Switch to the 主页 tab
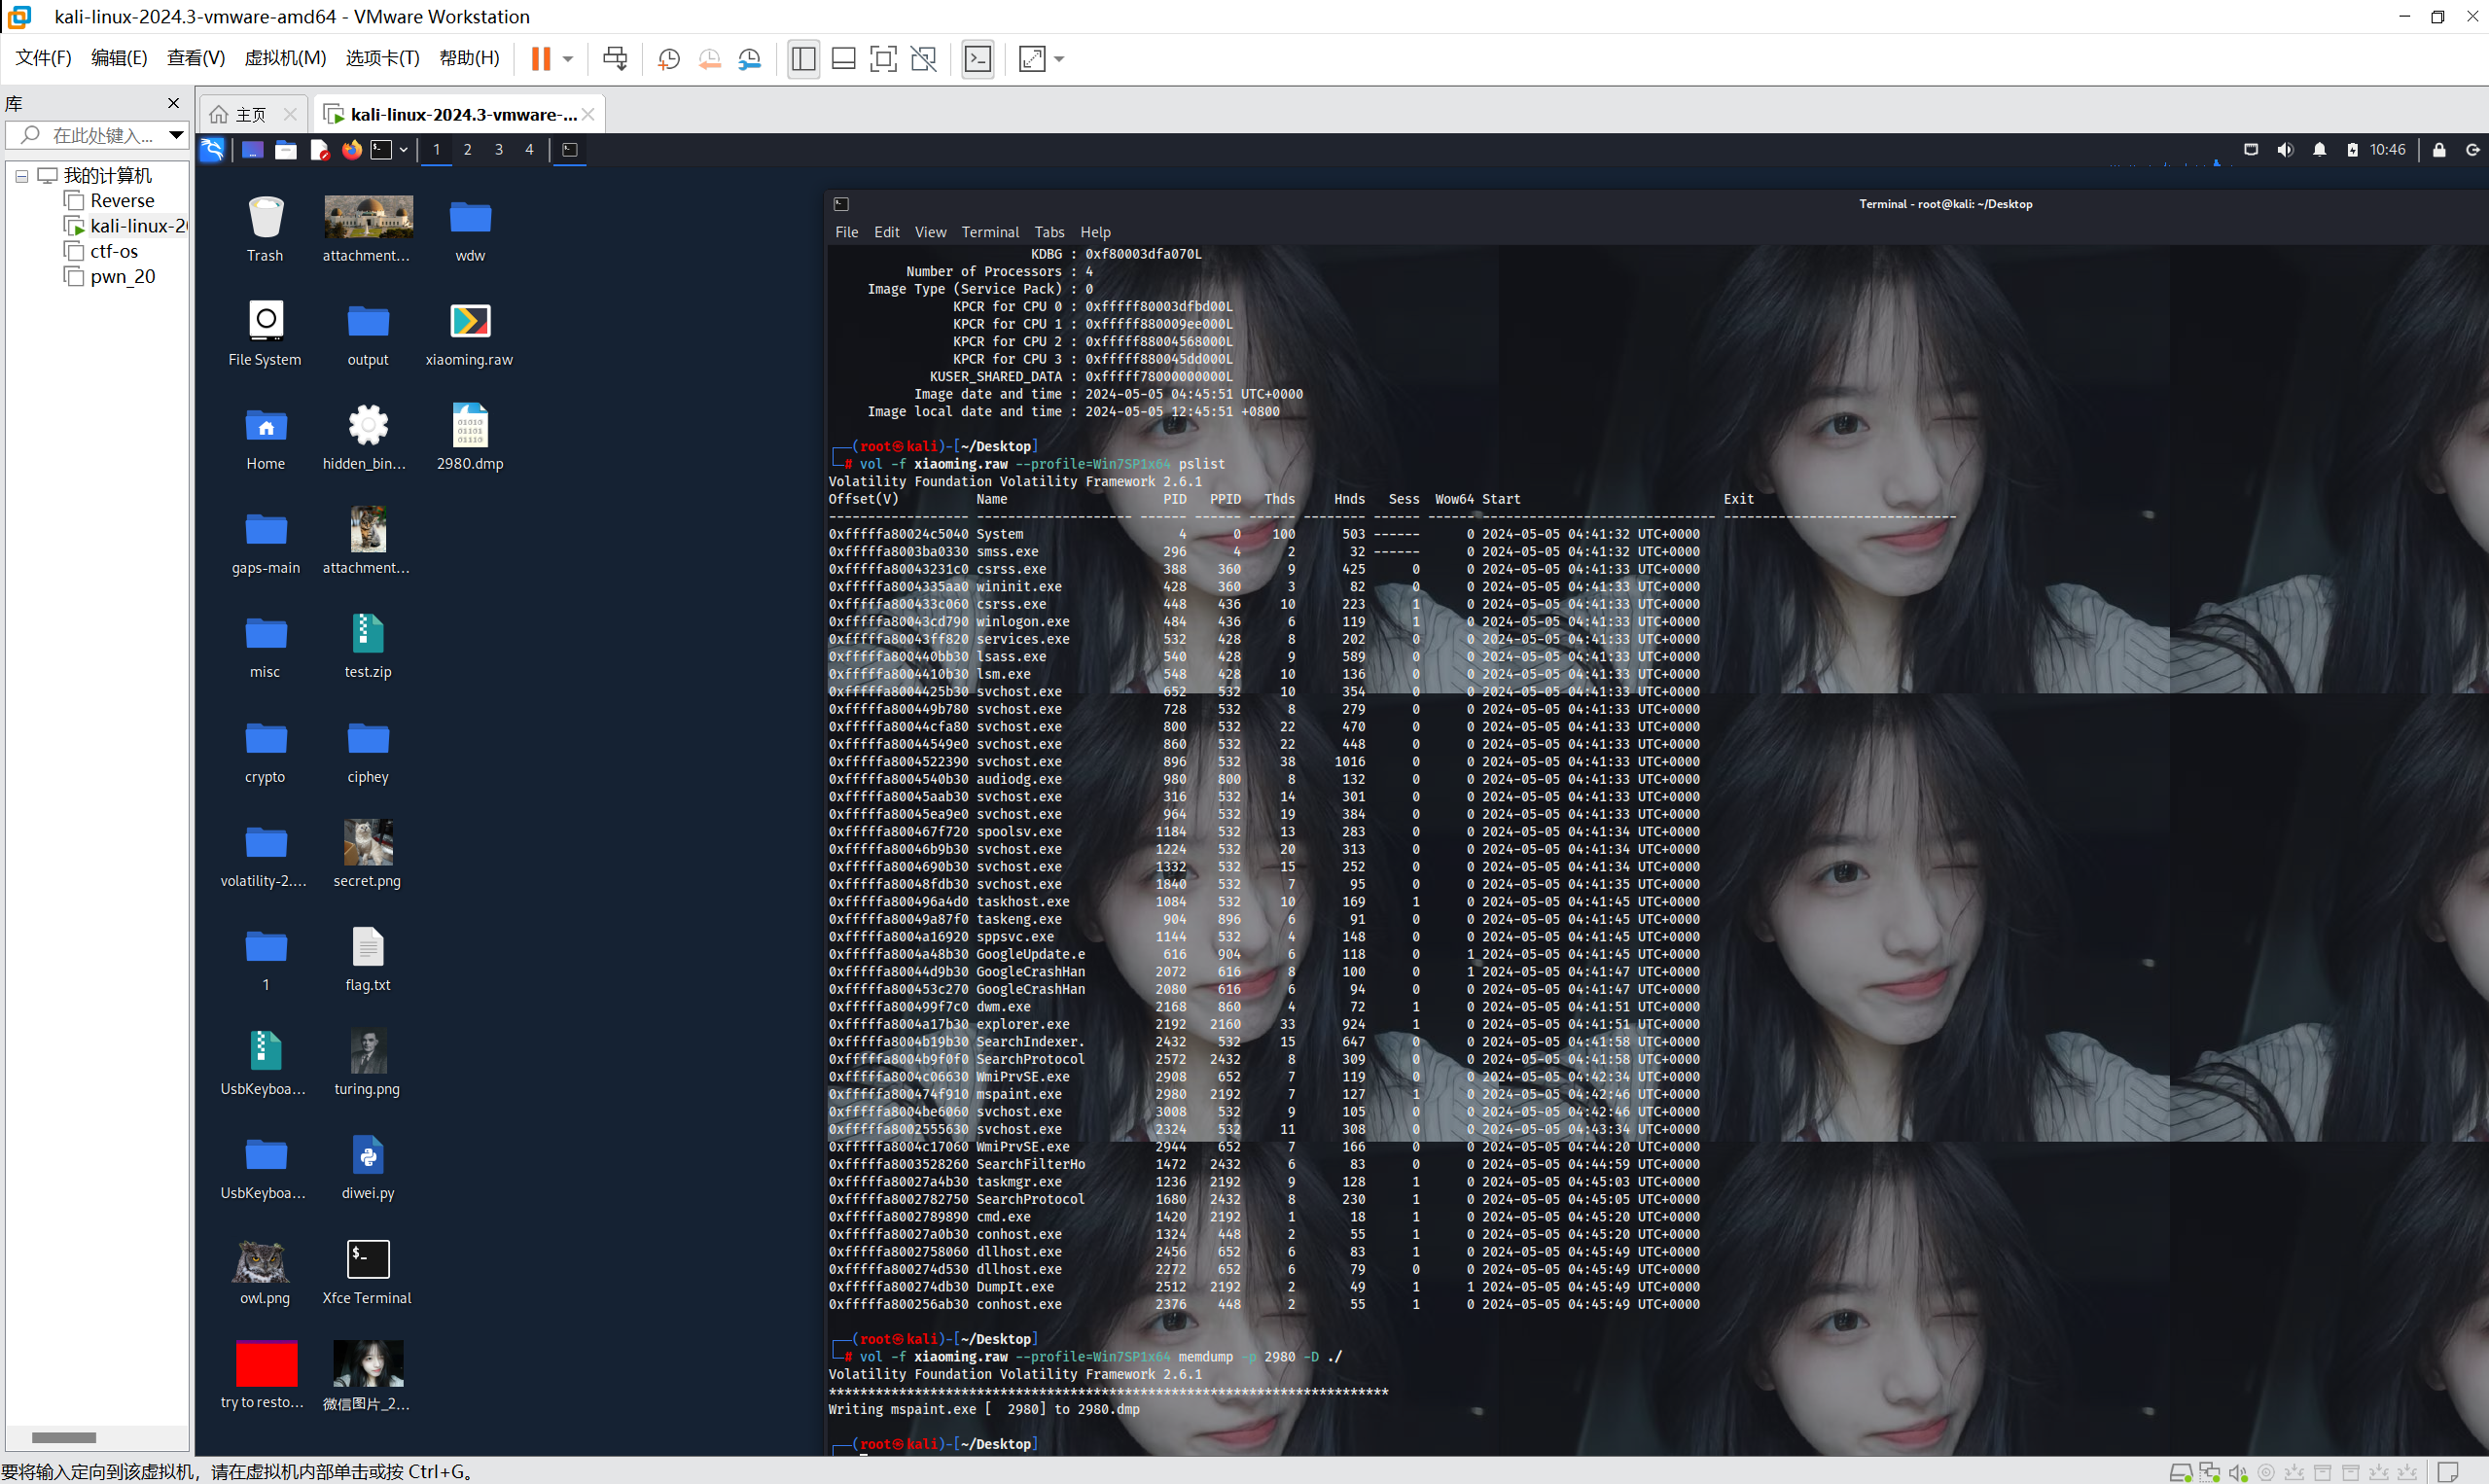 (250, 114)
